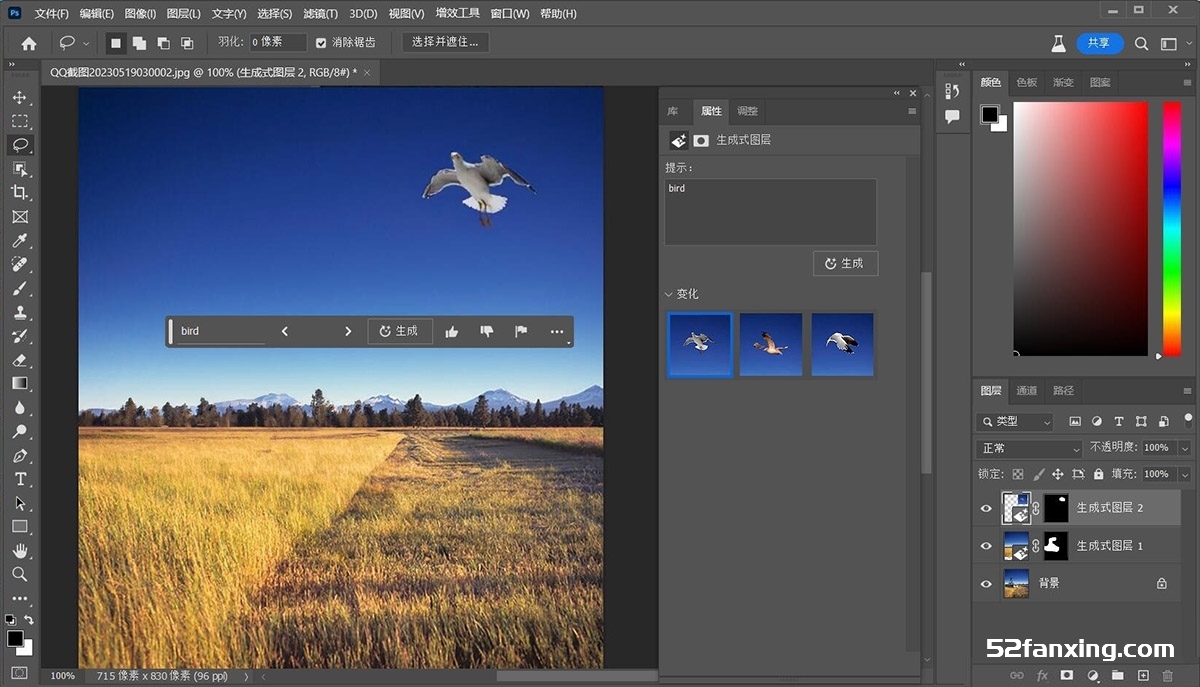Screen dimensions: 1200x687
Task: Click the 生成 button on contextual taskbar
Action: click(400, 331)
